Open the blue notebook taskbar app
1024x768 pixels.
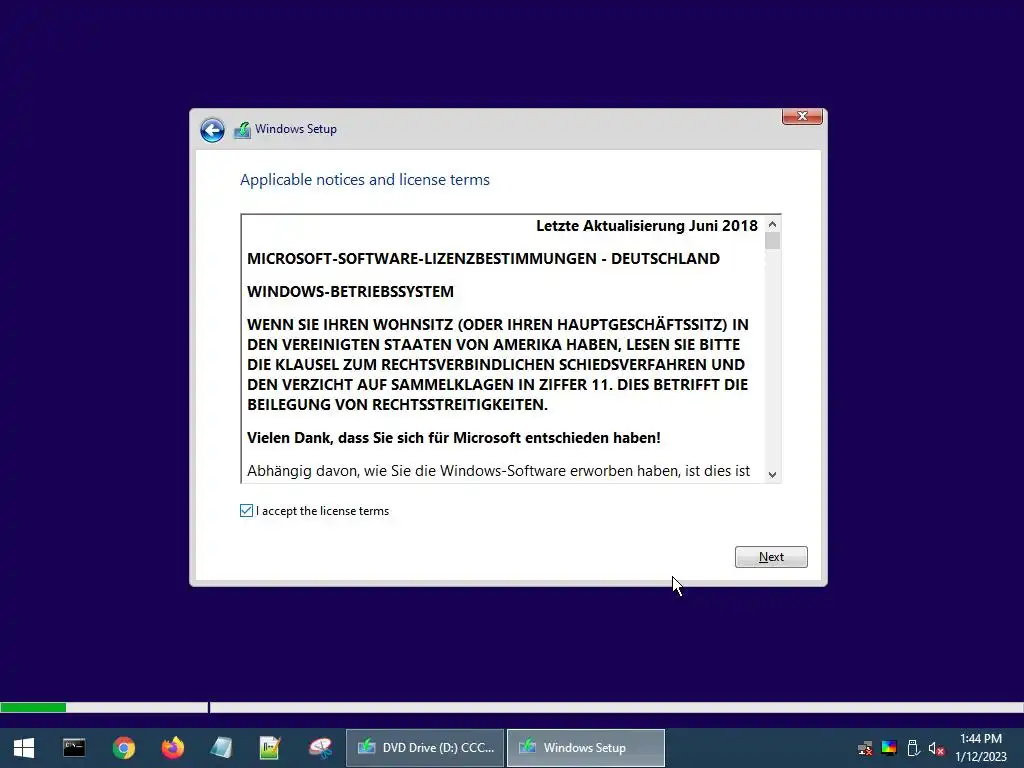(221, 748)
